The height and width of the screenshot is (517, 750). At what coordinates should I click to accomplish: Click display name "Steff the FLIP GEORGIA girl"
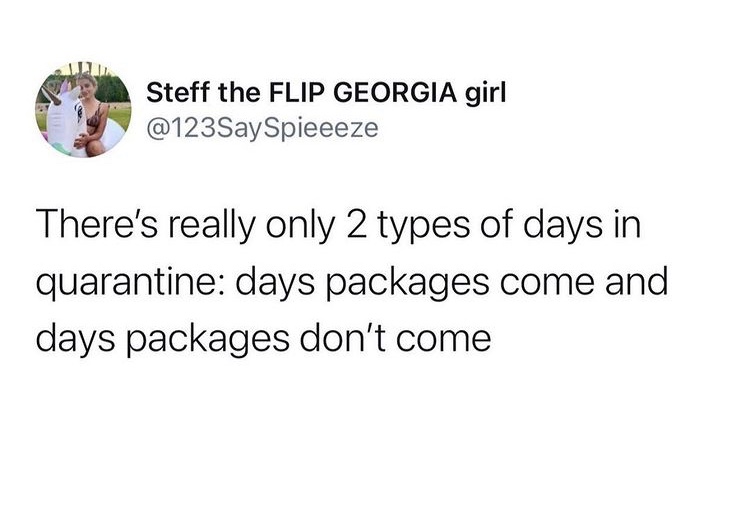(327, 94)
